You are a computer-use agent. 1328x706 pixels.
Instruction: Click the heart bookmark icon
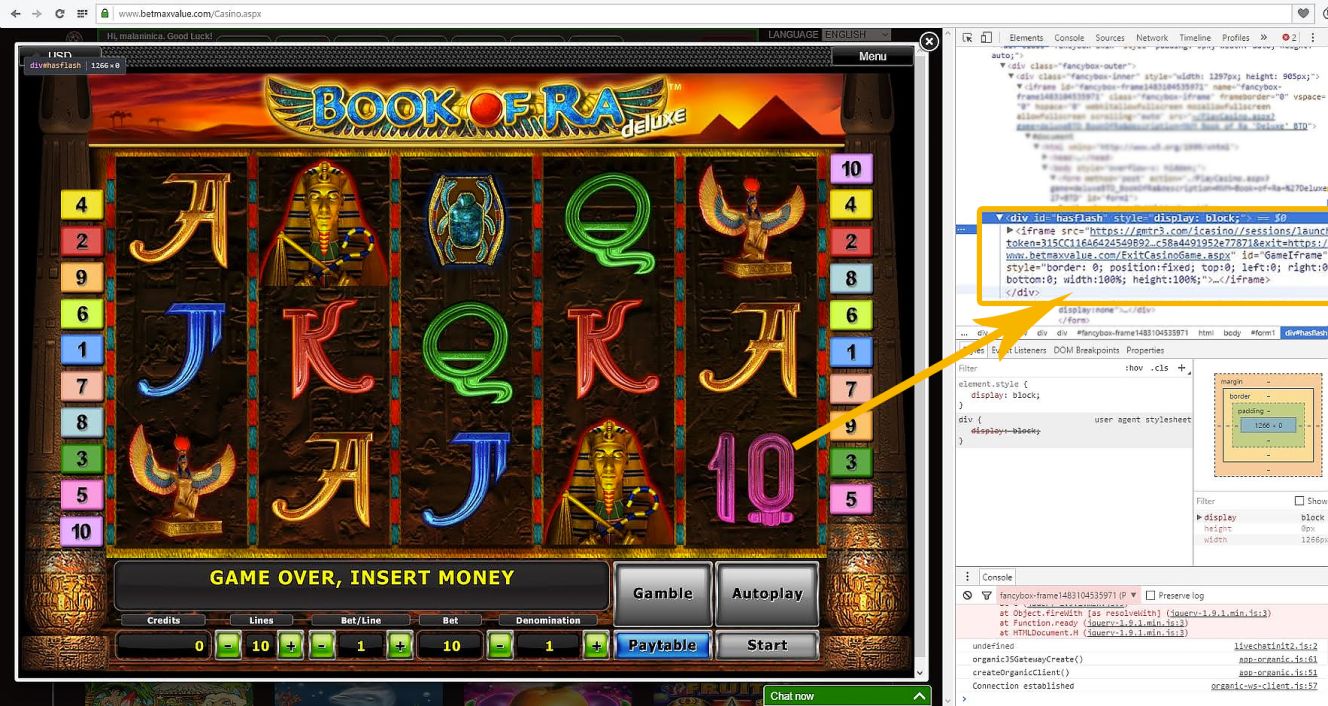coord(1303,14)
